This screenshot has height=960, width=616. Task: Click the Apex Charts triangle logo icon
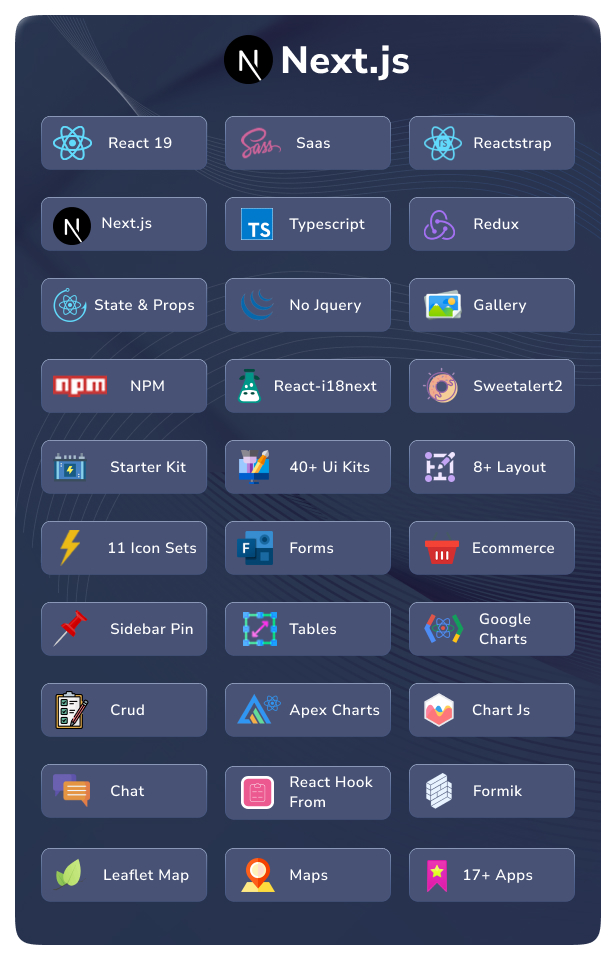click(x=259, y=710)
